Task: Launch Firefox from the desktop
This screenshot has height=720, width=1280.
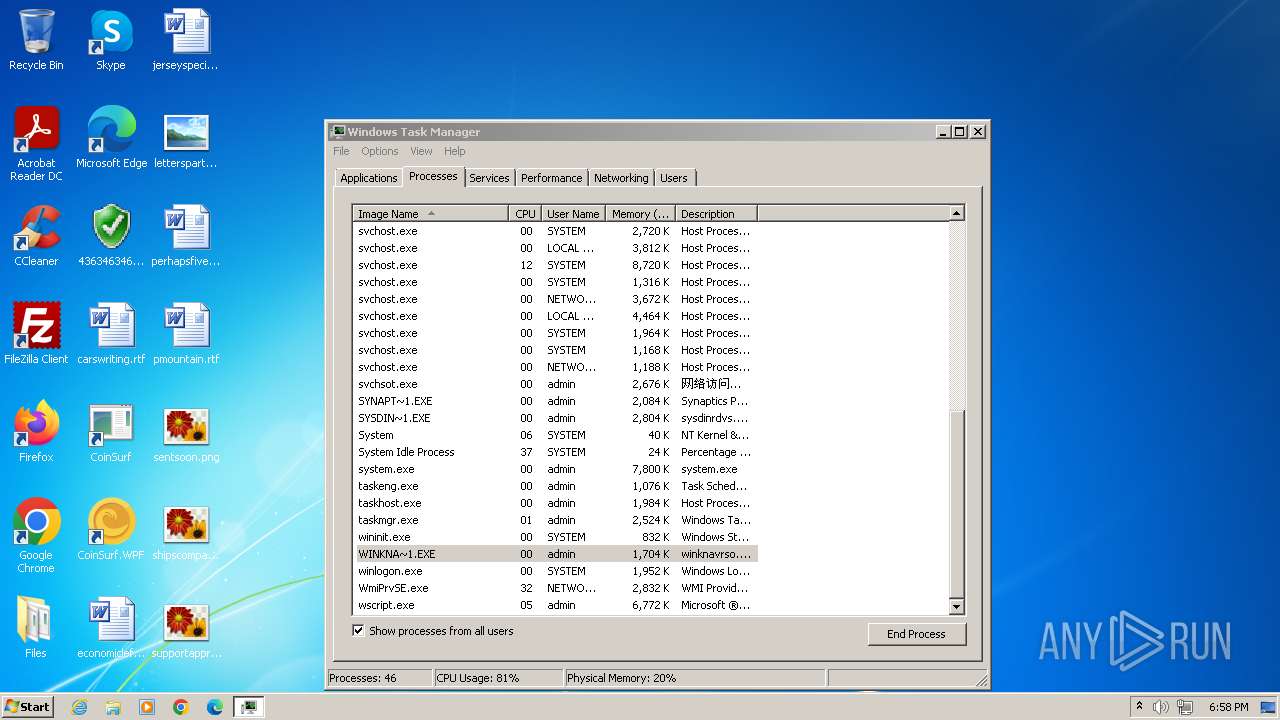Action: point(36,432)
